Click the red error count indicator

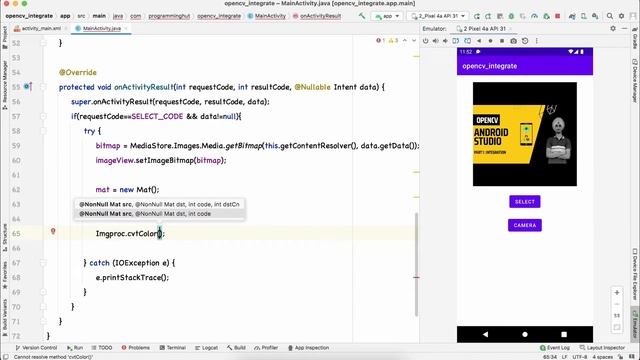(x=380, y=41)
